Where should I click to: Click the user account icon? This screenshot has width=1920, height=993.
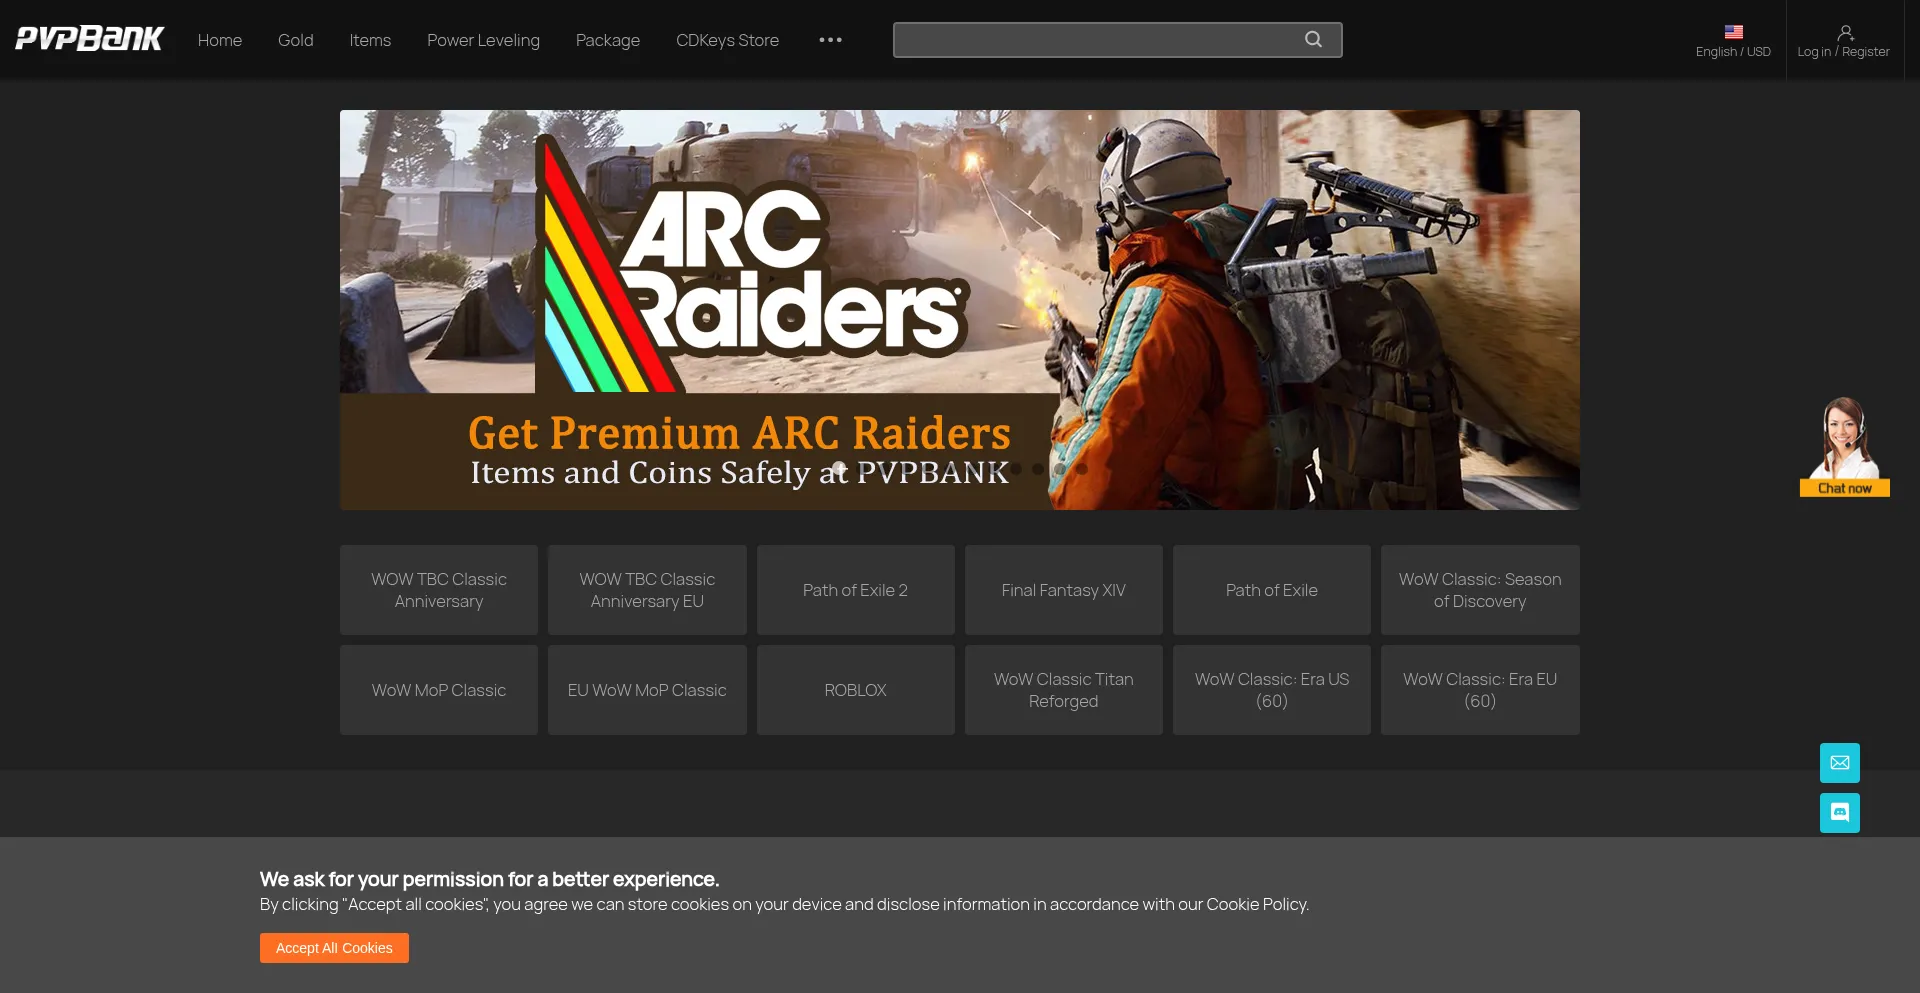(x=1845, y=33)
